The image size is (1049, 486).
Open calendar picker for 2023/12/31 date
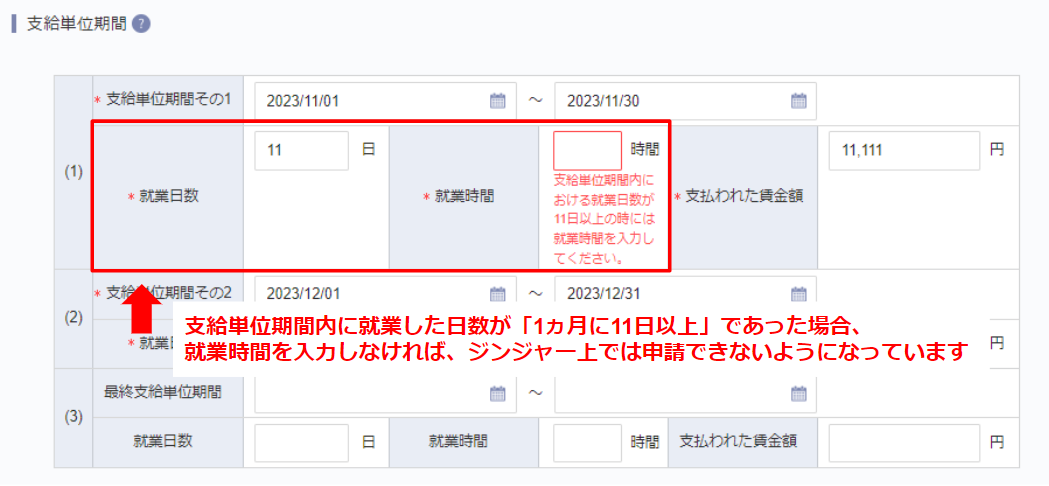point(798,293)
